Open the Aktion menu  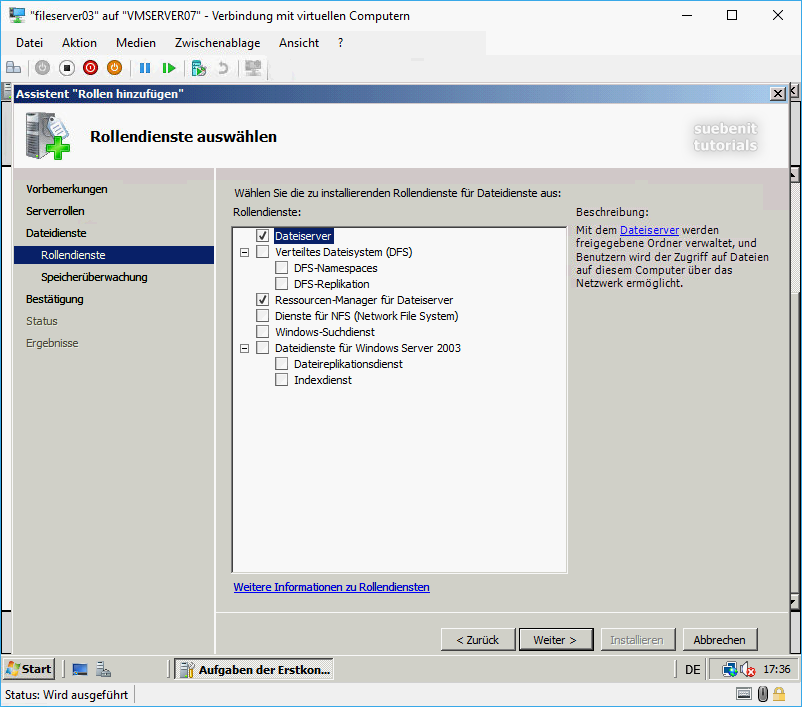[79, 43]
